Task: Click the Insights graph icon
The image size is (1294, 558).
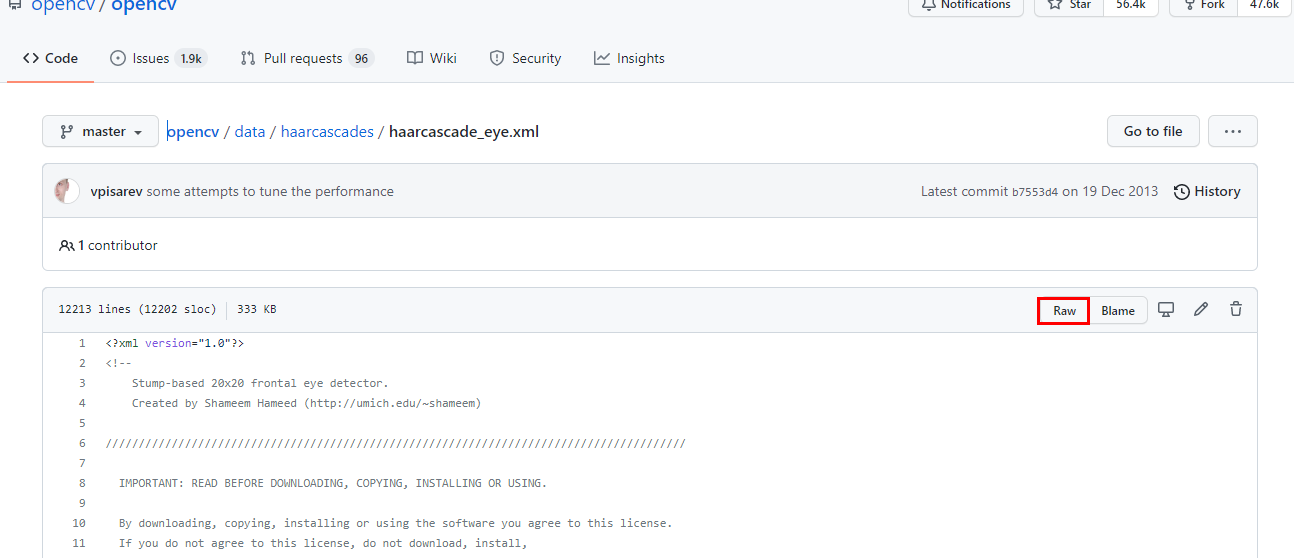Action: (x=602, y=58)
